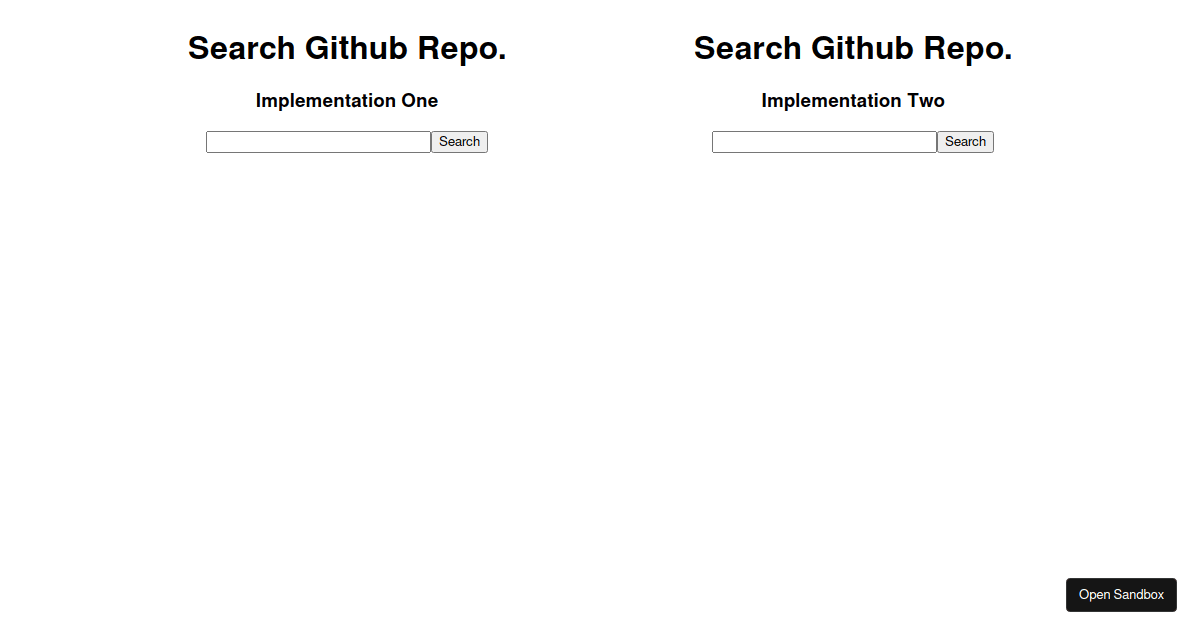
Task: Click Search button under Implementation One
Action: (459, 142)
